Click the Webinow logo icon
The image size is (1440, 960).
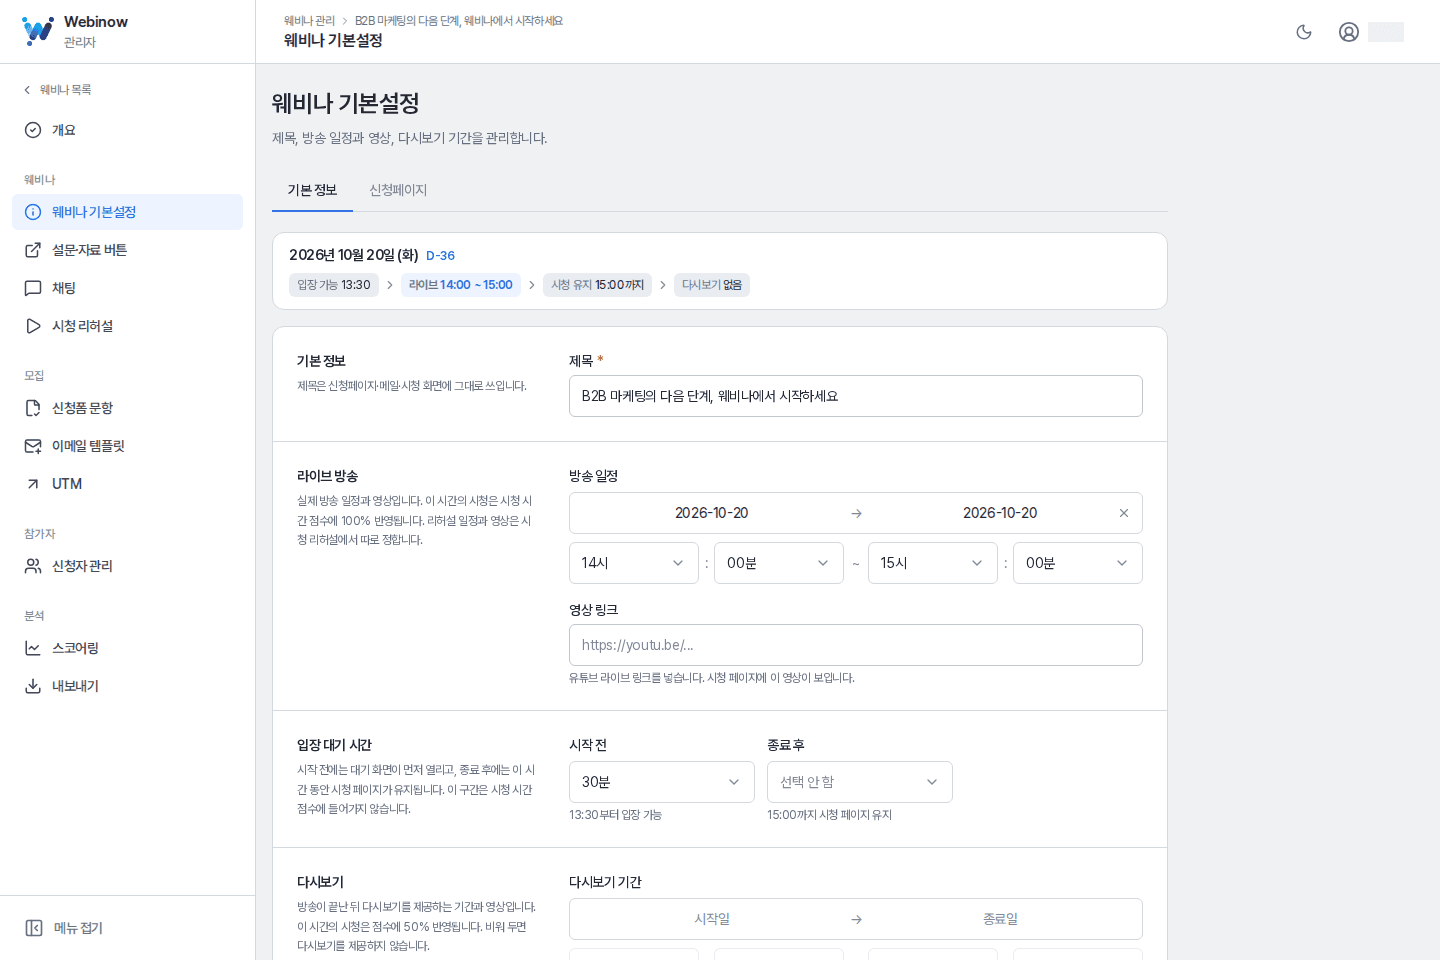click(x=38, y=31)
